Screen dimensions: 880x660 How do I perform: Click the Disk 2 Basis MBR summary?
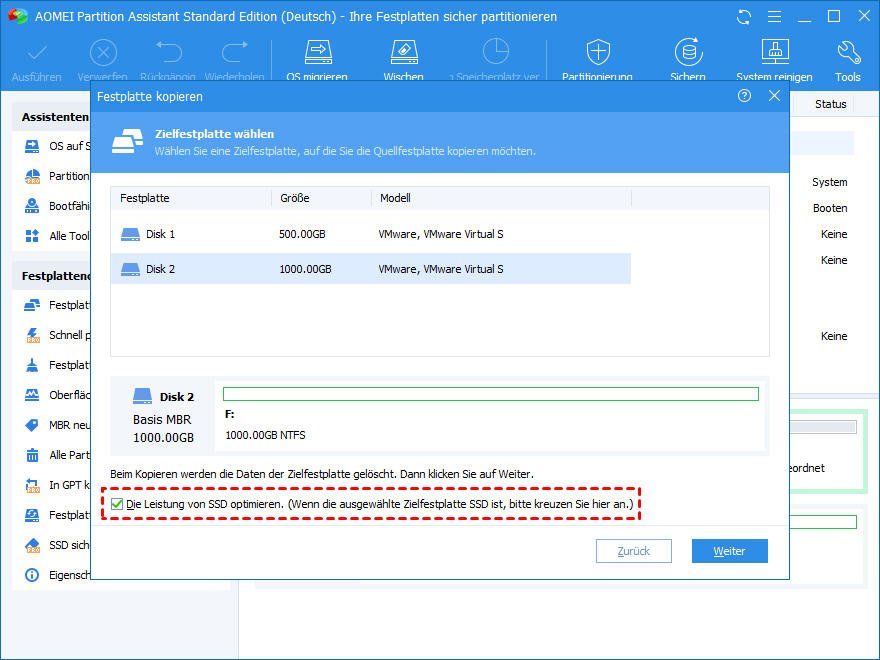coord(163,416)
